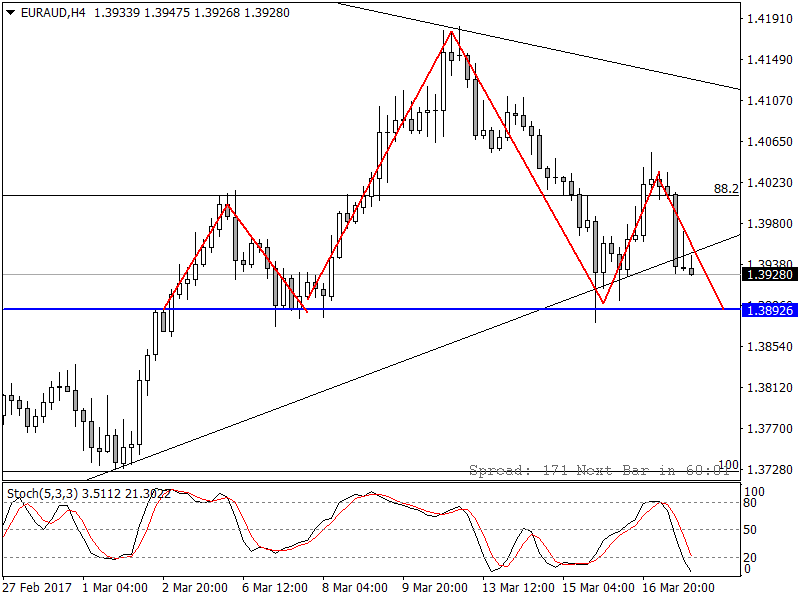Select the 100 Fibonacci level label
This screenshot has width=800, height=600.
click(728, 464)
